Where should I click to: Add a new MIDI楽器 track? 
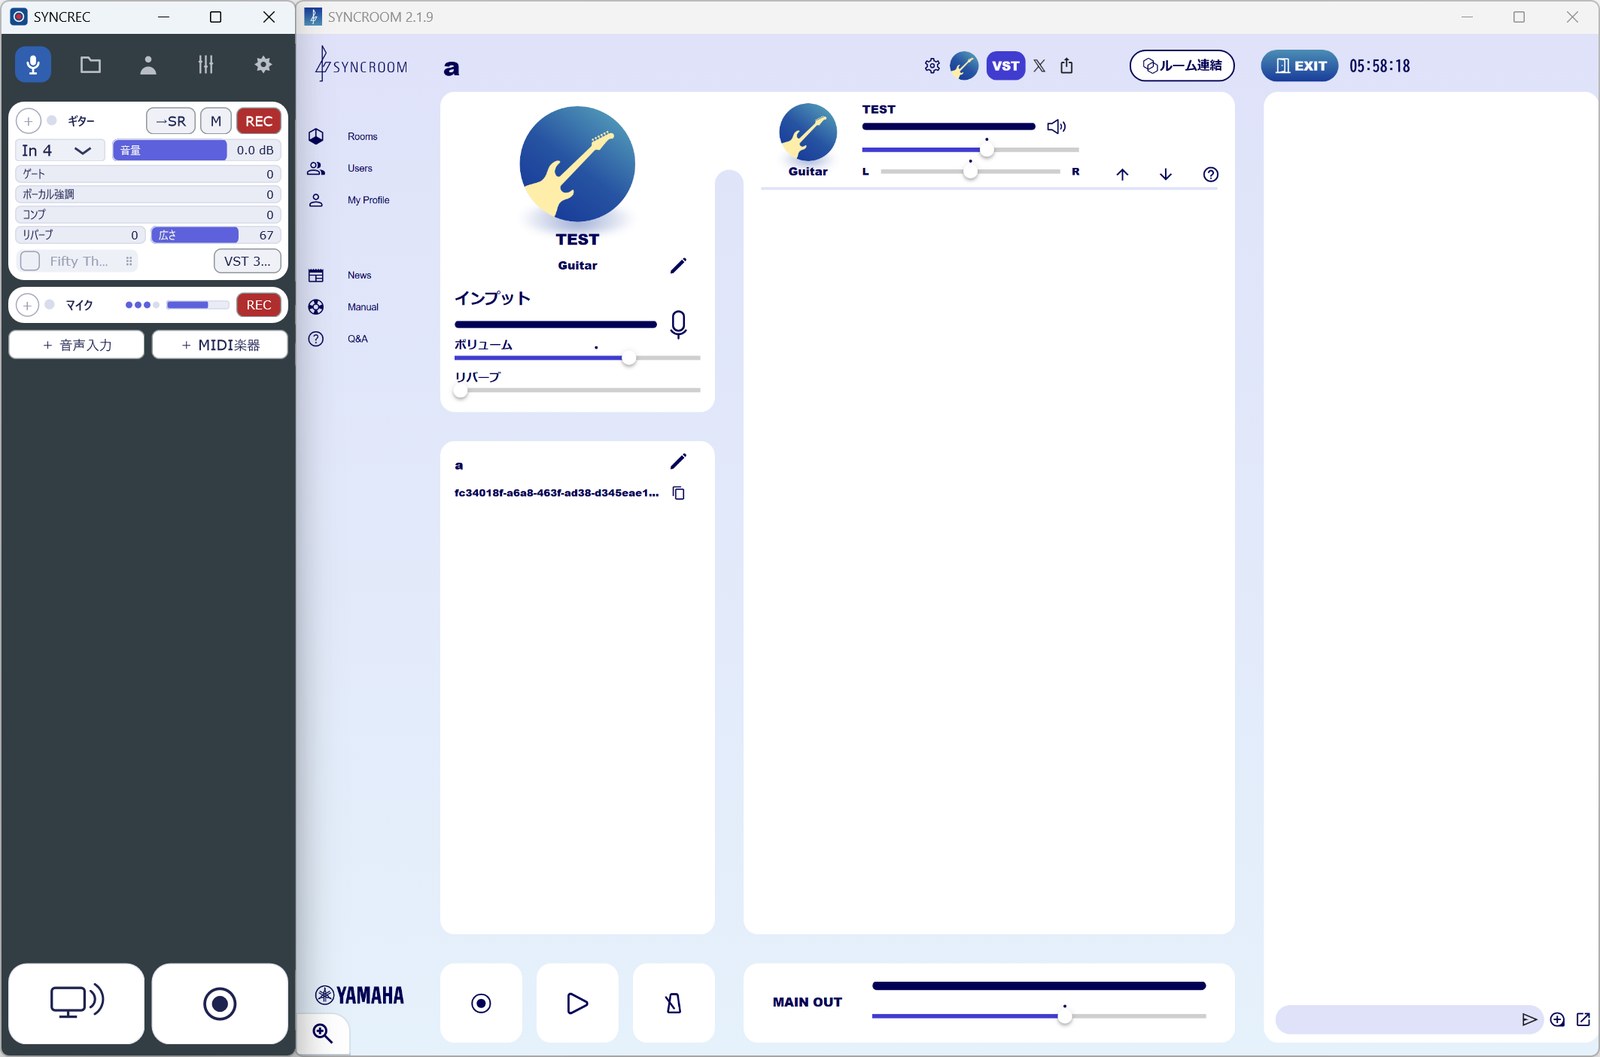[x=220, y=345]
